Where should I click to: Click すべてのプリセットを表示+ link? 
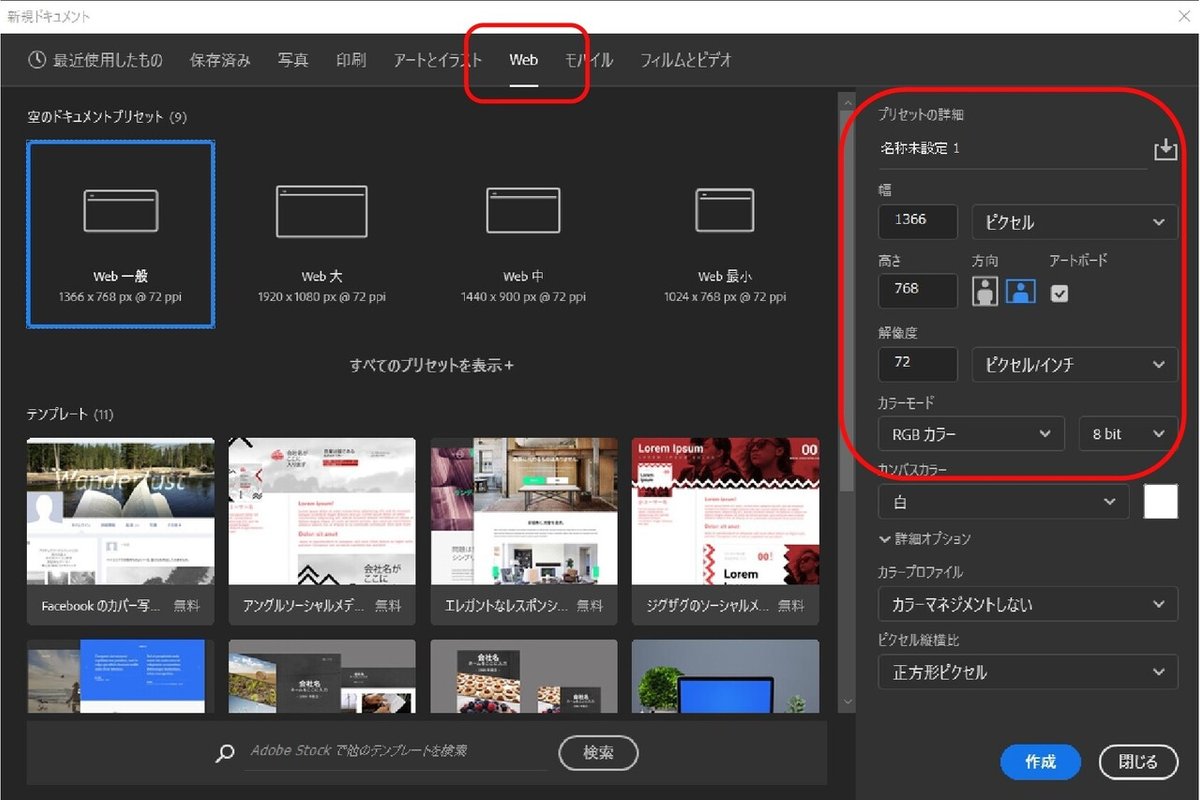tap(432, 365)
